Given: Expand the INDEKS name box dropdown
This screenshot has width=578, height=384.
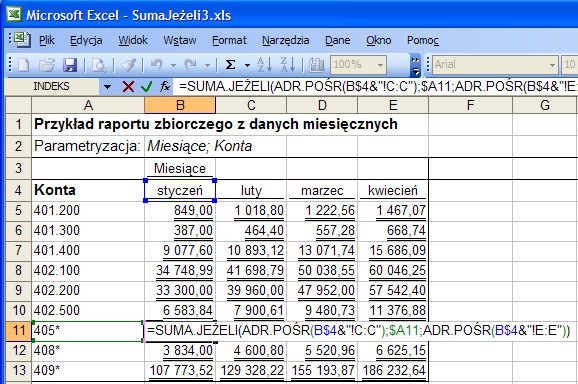Looking at the screenshot, I should point(107,87).
